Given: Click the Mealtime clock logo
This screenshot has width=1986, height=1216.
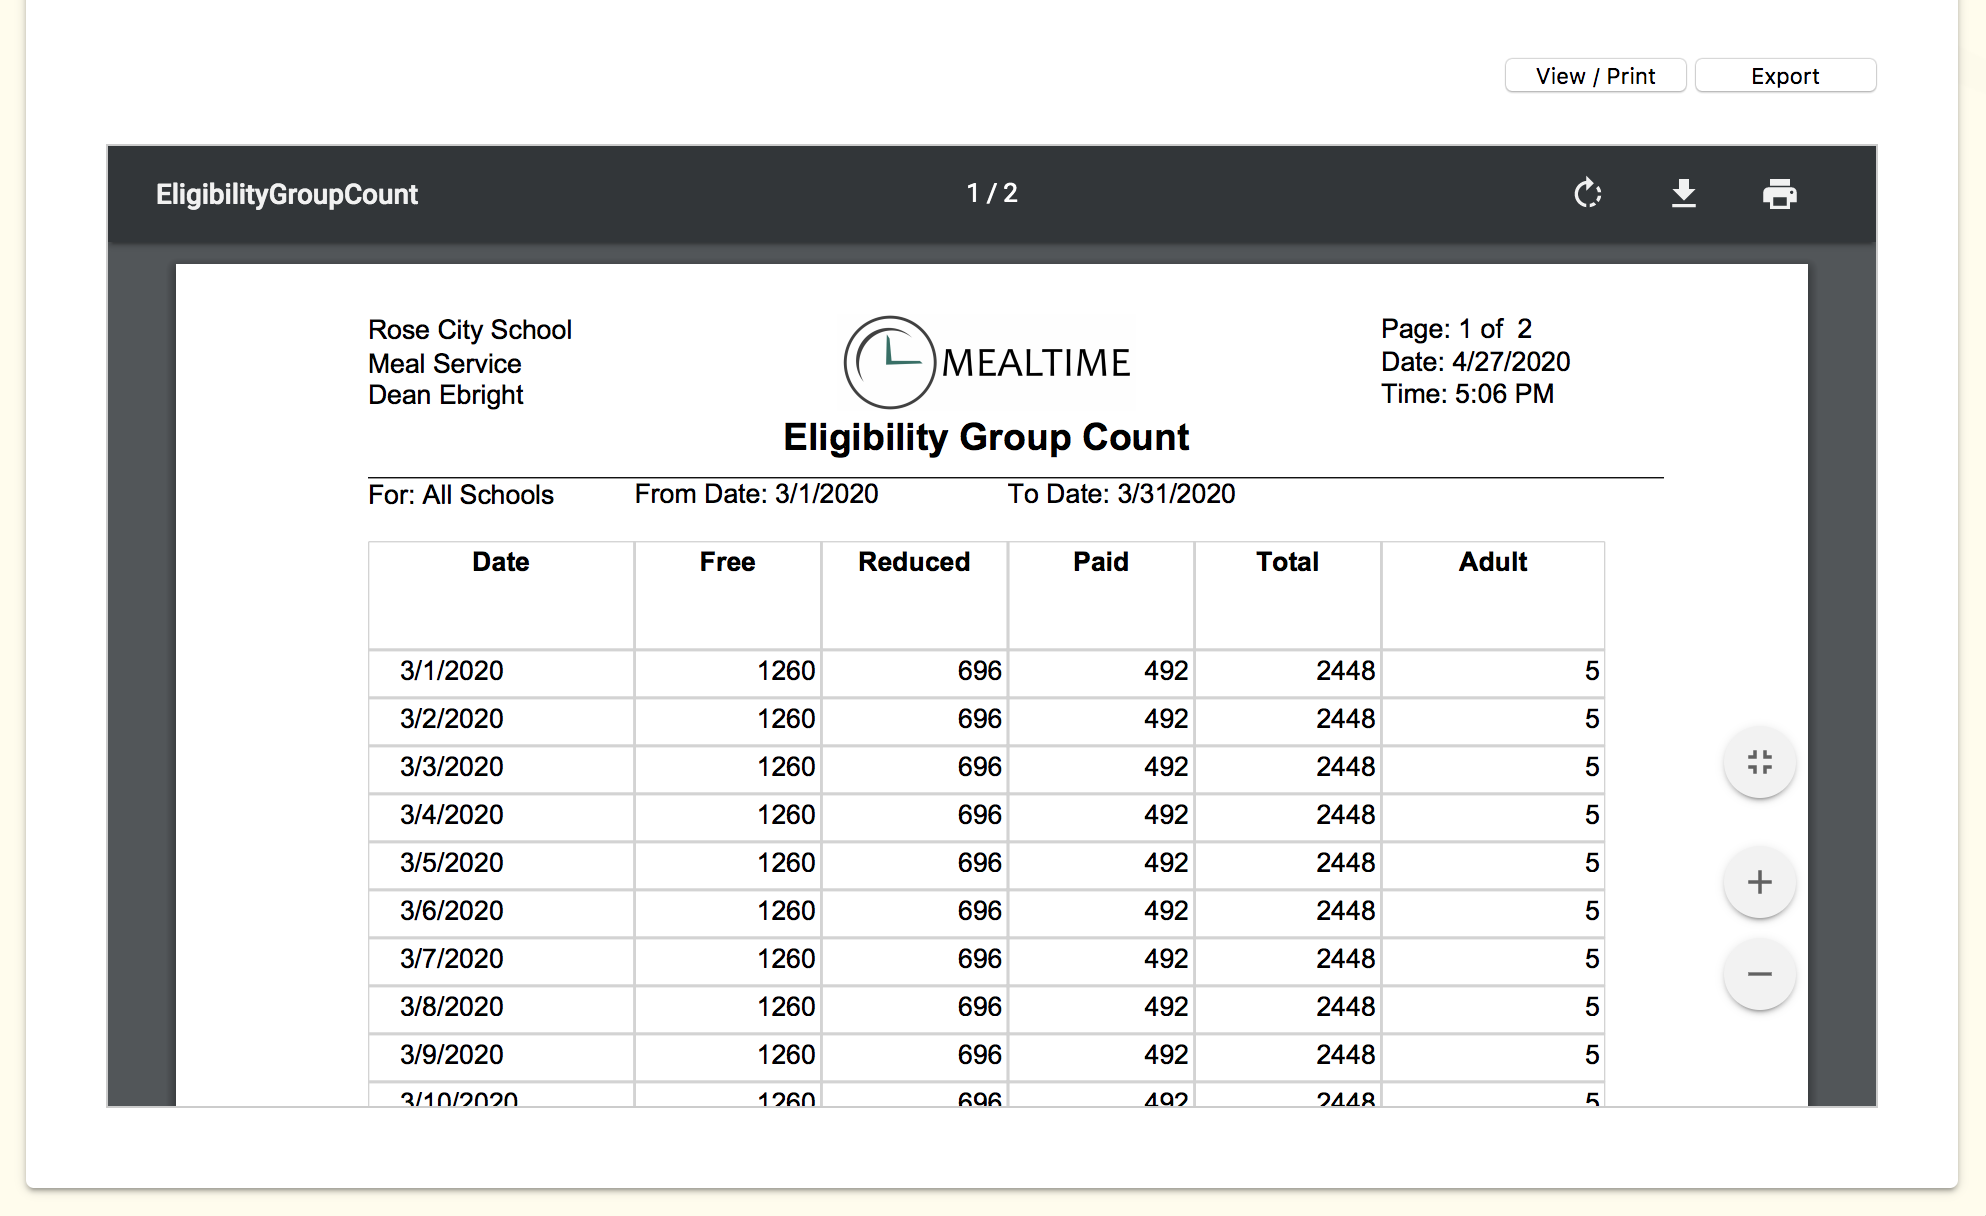Looking at the screenshot, I should [890, 362].
